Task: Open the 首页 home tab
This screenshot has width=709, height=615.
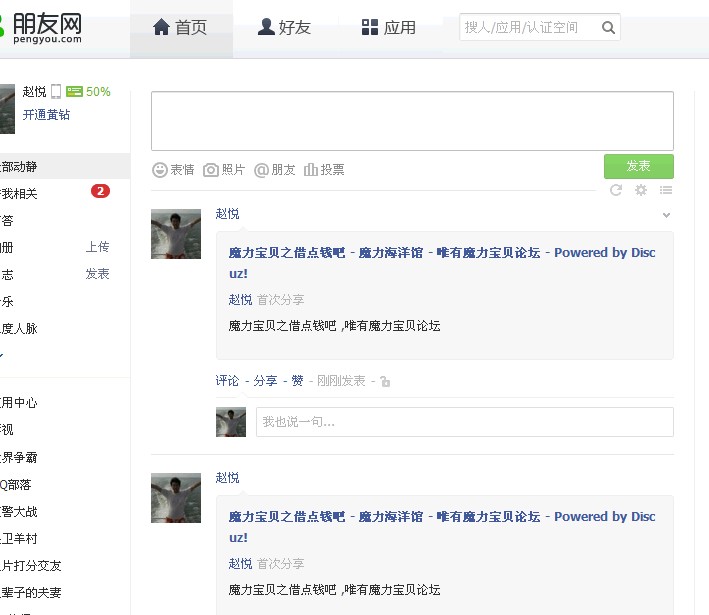Action: point(180,28)
